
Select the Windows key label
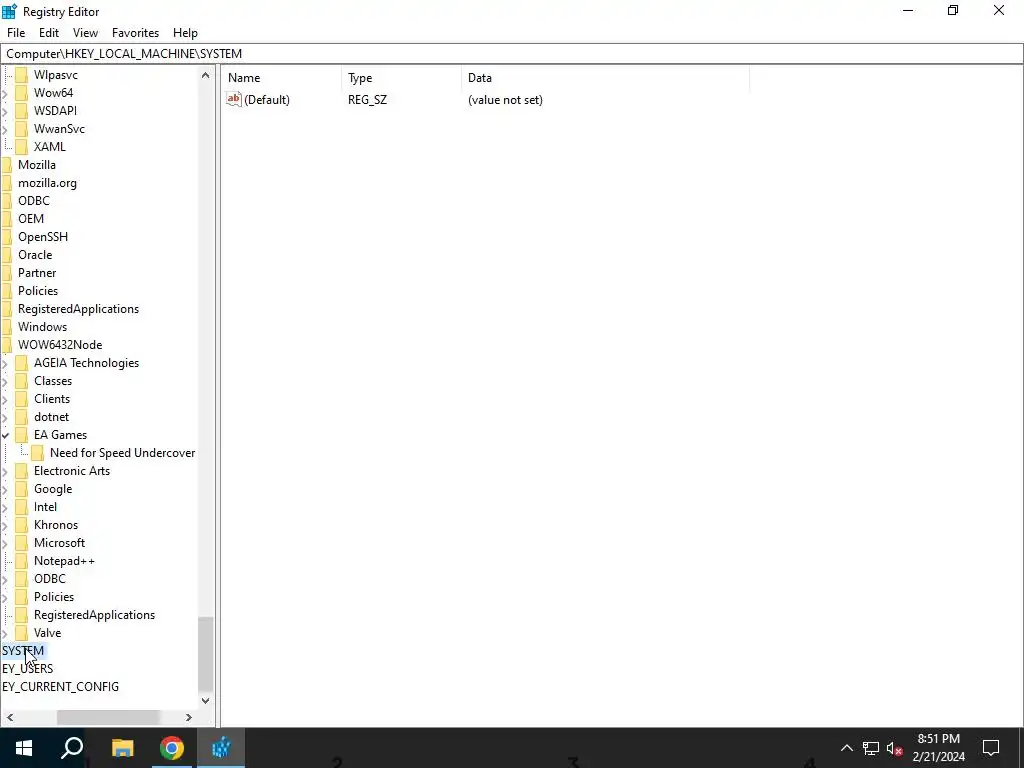pyautogui.click(x=42, y=327)
